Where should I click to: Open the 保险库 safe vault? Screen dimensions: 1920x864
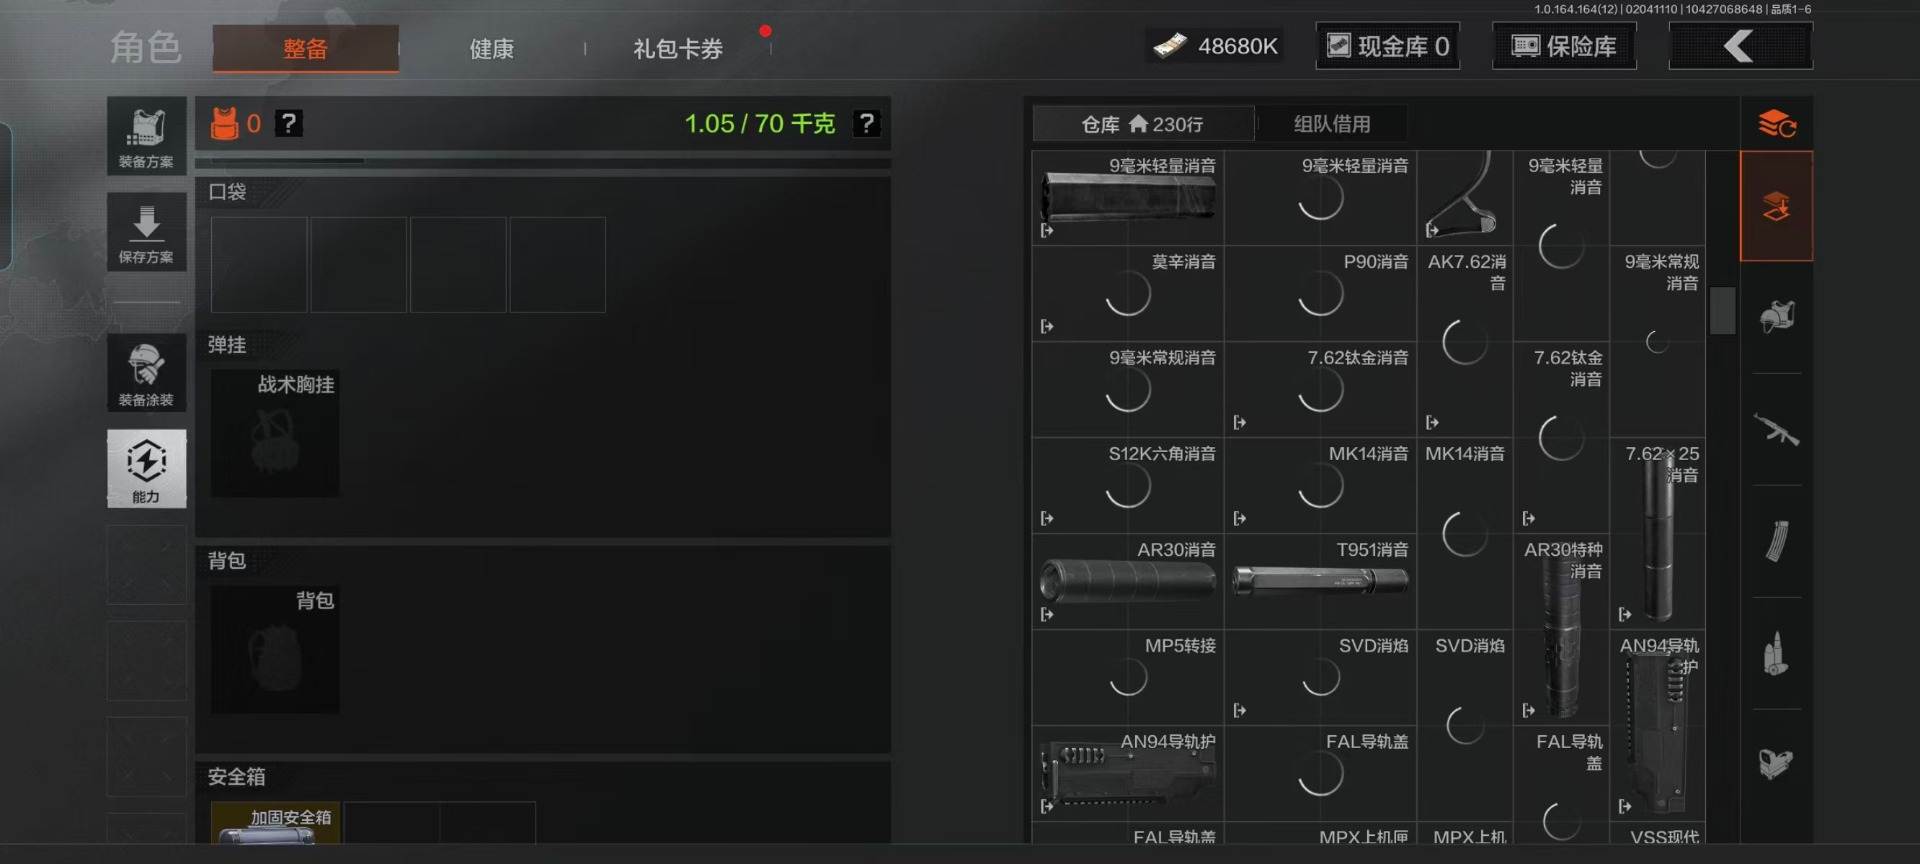click(x=1564, y=46)
